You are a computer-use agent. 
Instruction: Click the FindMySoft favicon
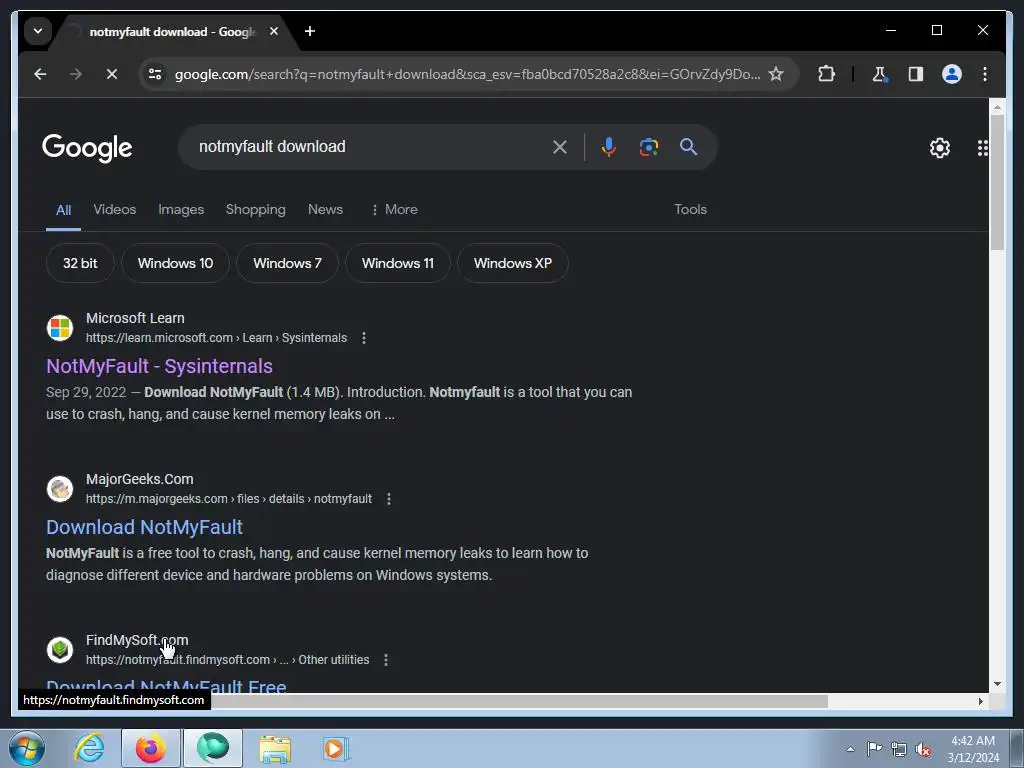(x=60, y=650)
